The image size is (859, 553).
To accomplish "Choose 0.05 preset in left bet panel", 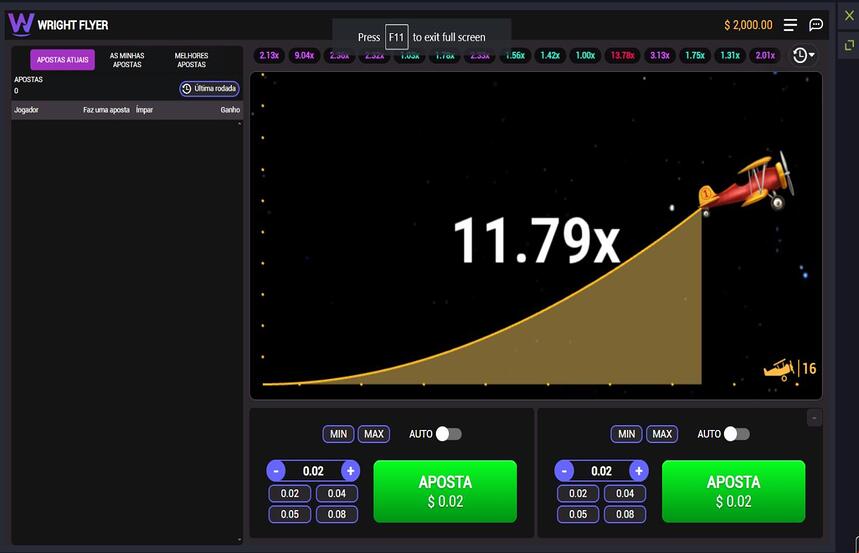I will [x=290, y=514].
